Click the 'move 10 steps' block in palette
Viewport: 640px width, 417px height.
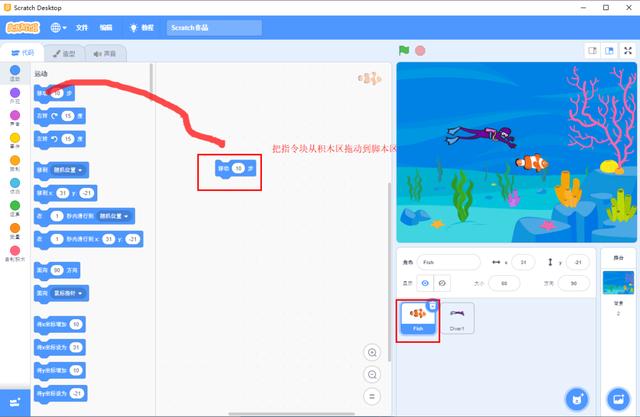(x=54, y=93)
